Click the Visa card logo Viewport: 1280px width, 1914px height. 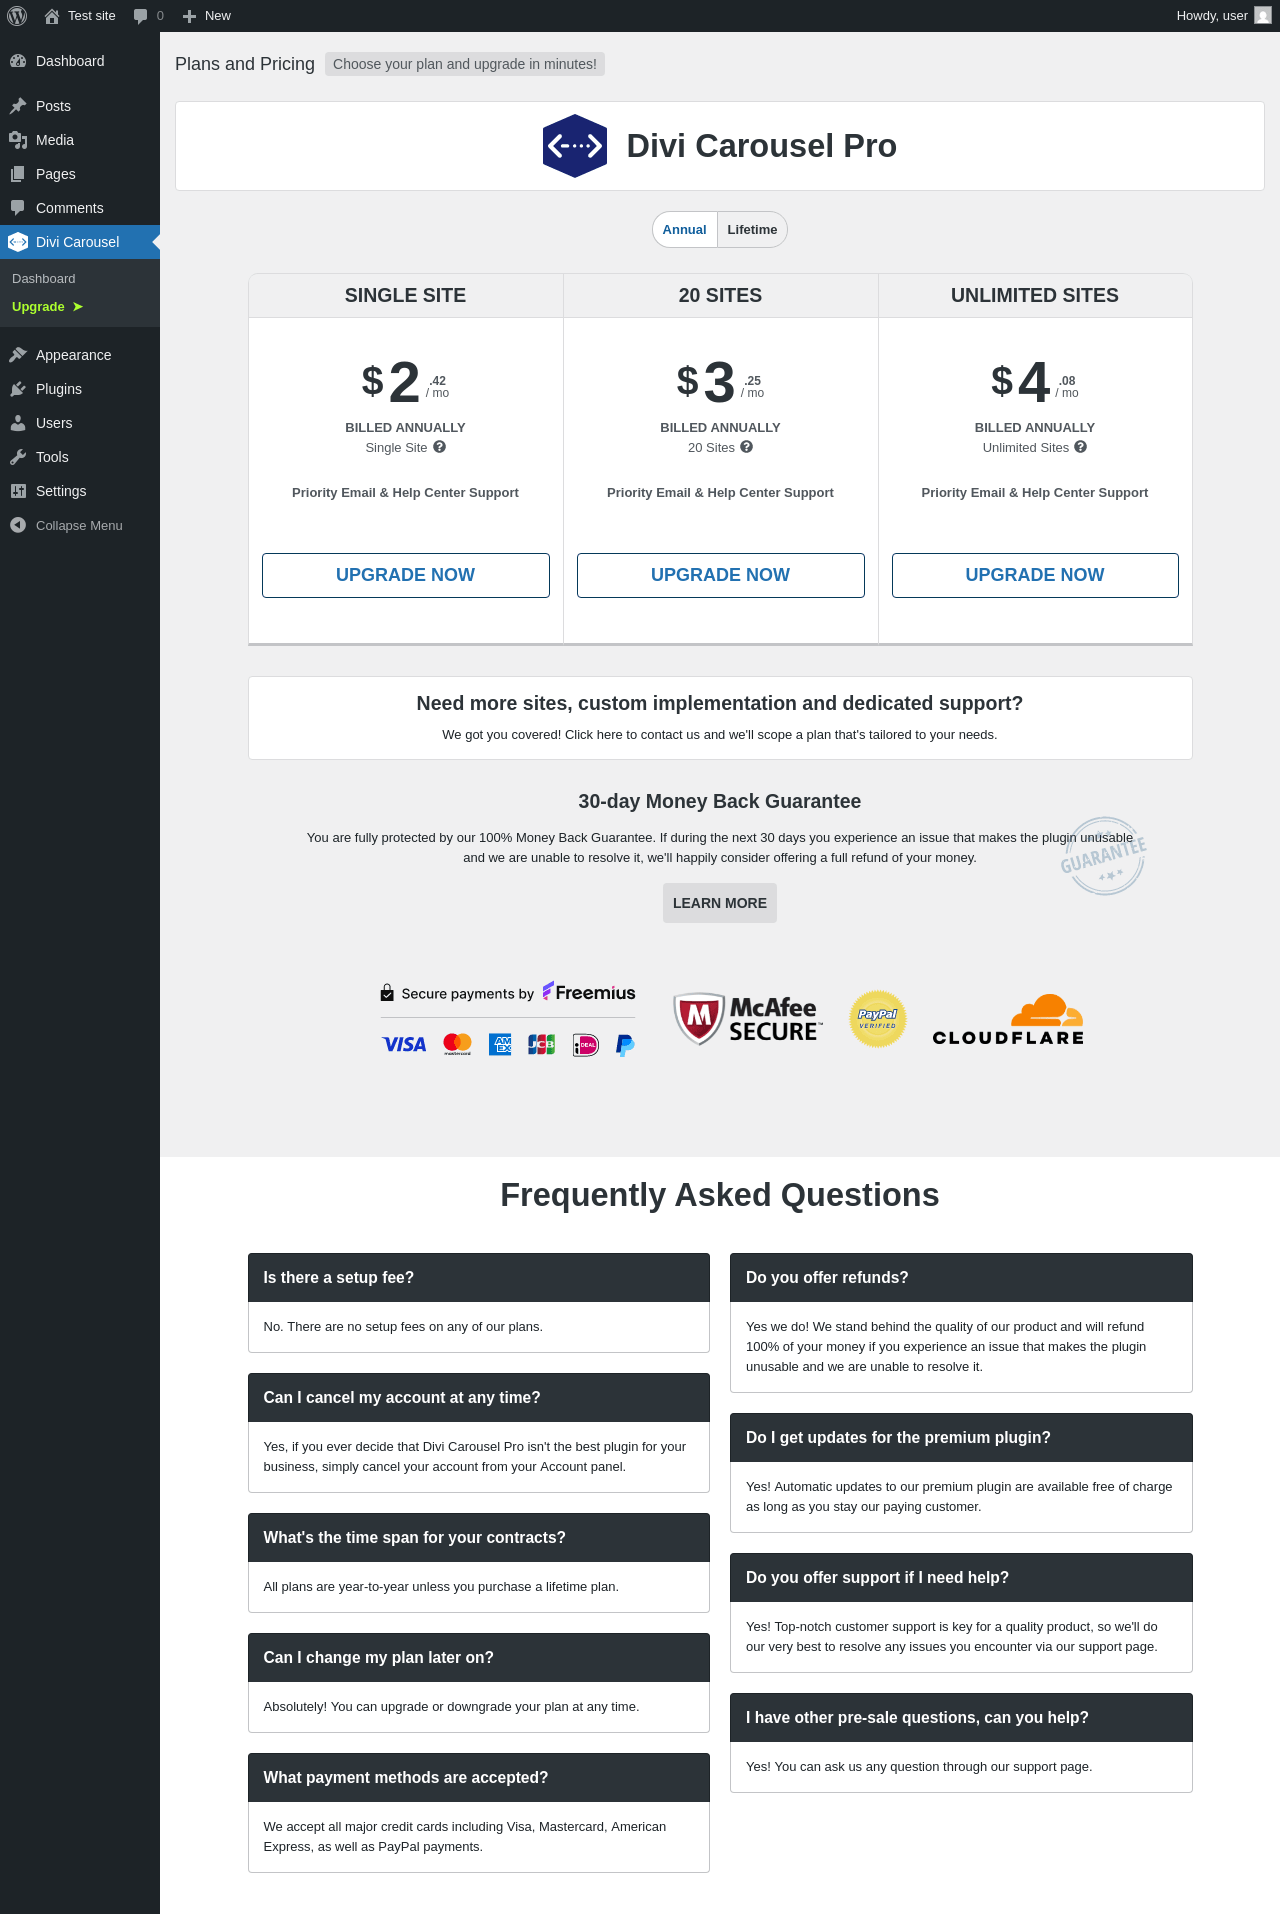click(x=404, y=1045)
